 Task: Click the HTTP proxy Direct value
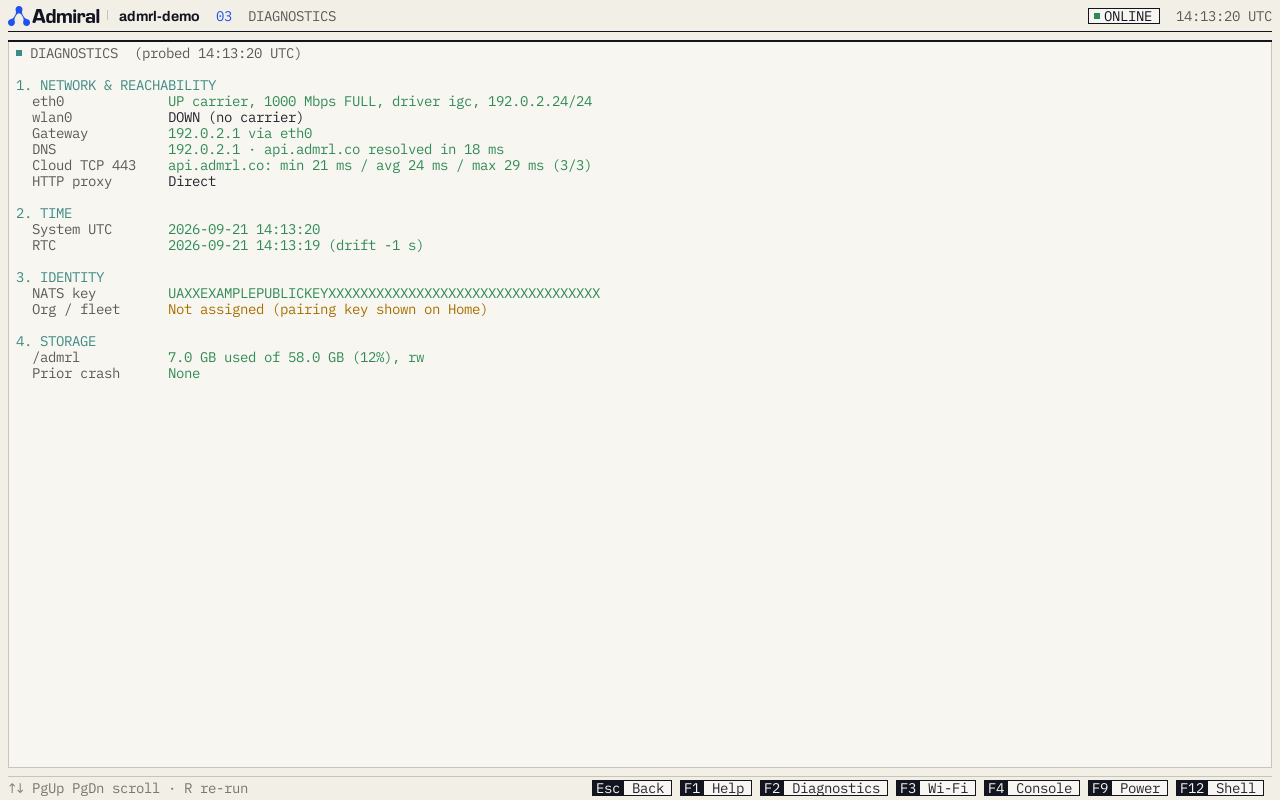click(x=192, y=182)
